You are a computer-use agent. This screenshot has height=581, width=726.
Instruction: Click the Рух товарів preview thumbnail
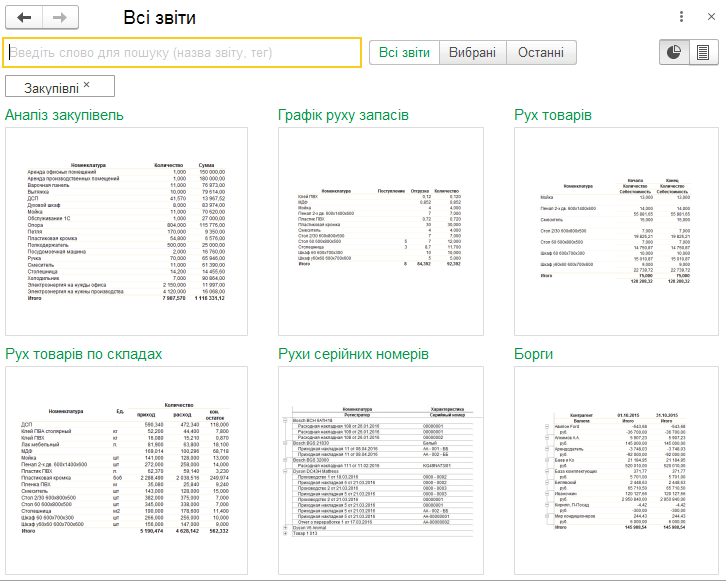click(616, 231)
